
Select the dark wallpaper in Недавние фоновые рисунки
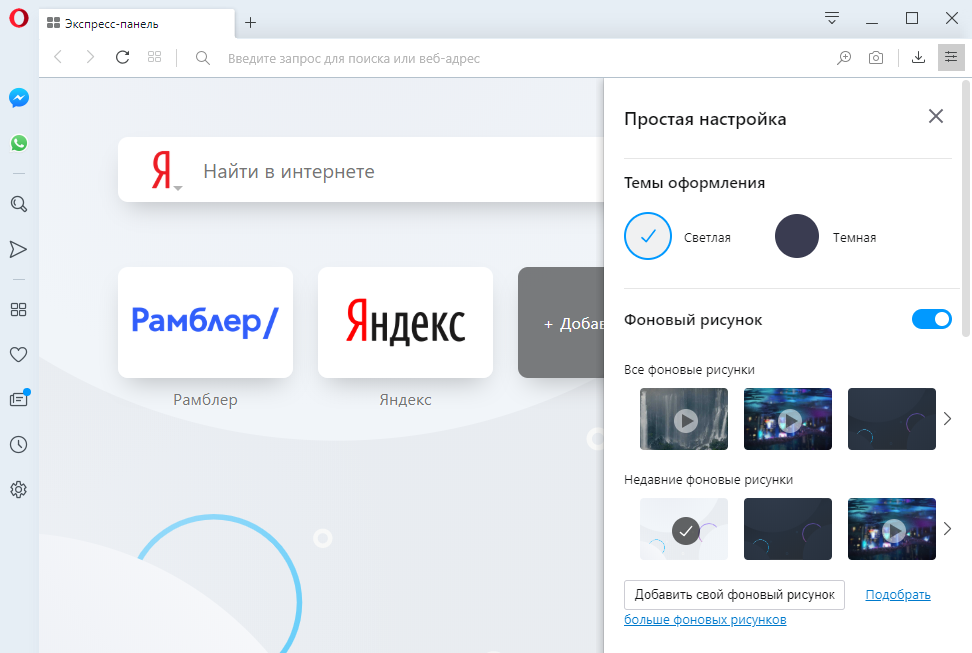pyautogui.click(x=788, y=529)
